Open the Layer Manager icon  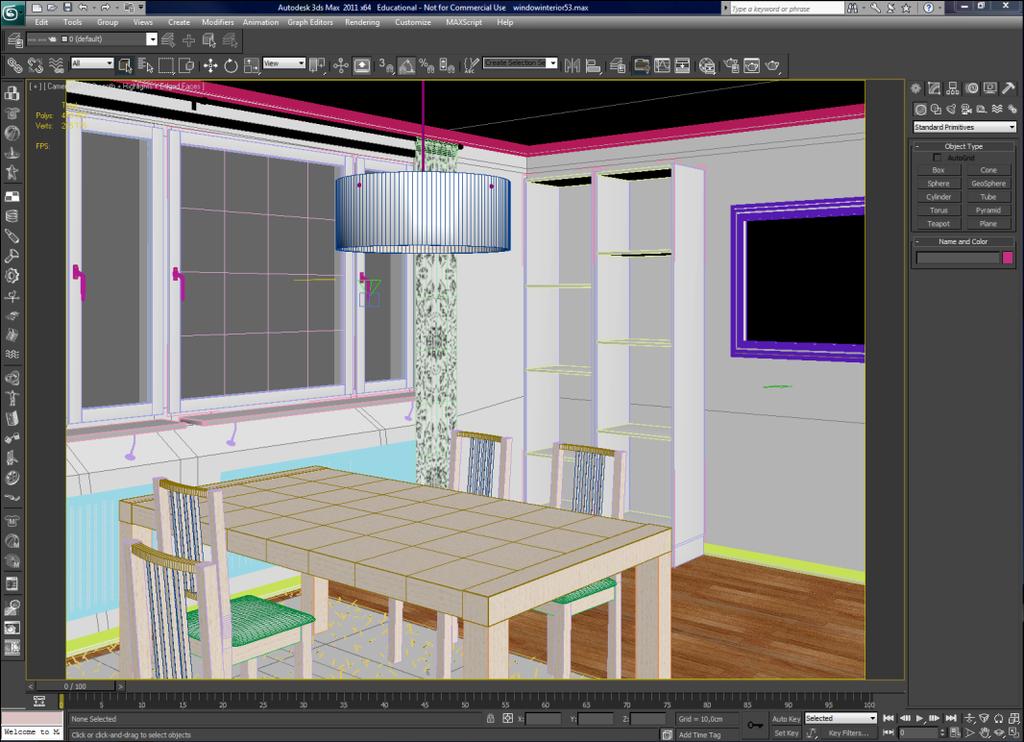[618, 65]
